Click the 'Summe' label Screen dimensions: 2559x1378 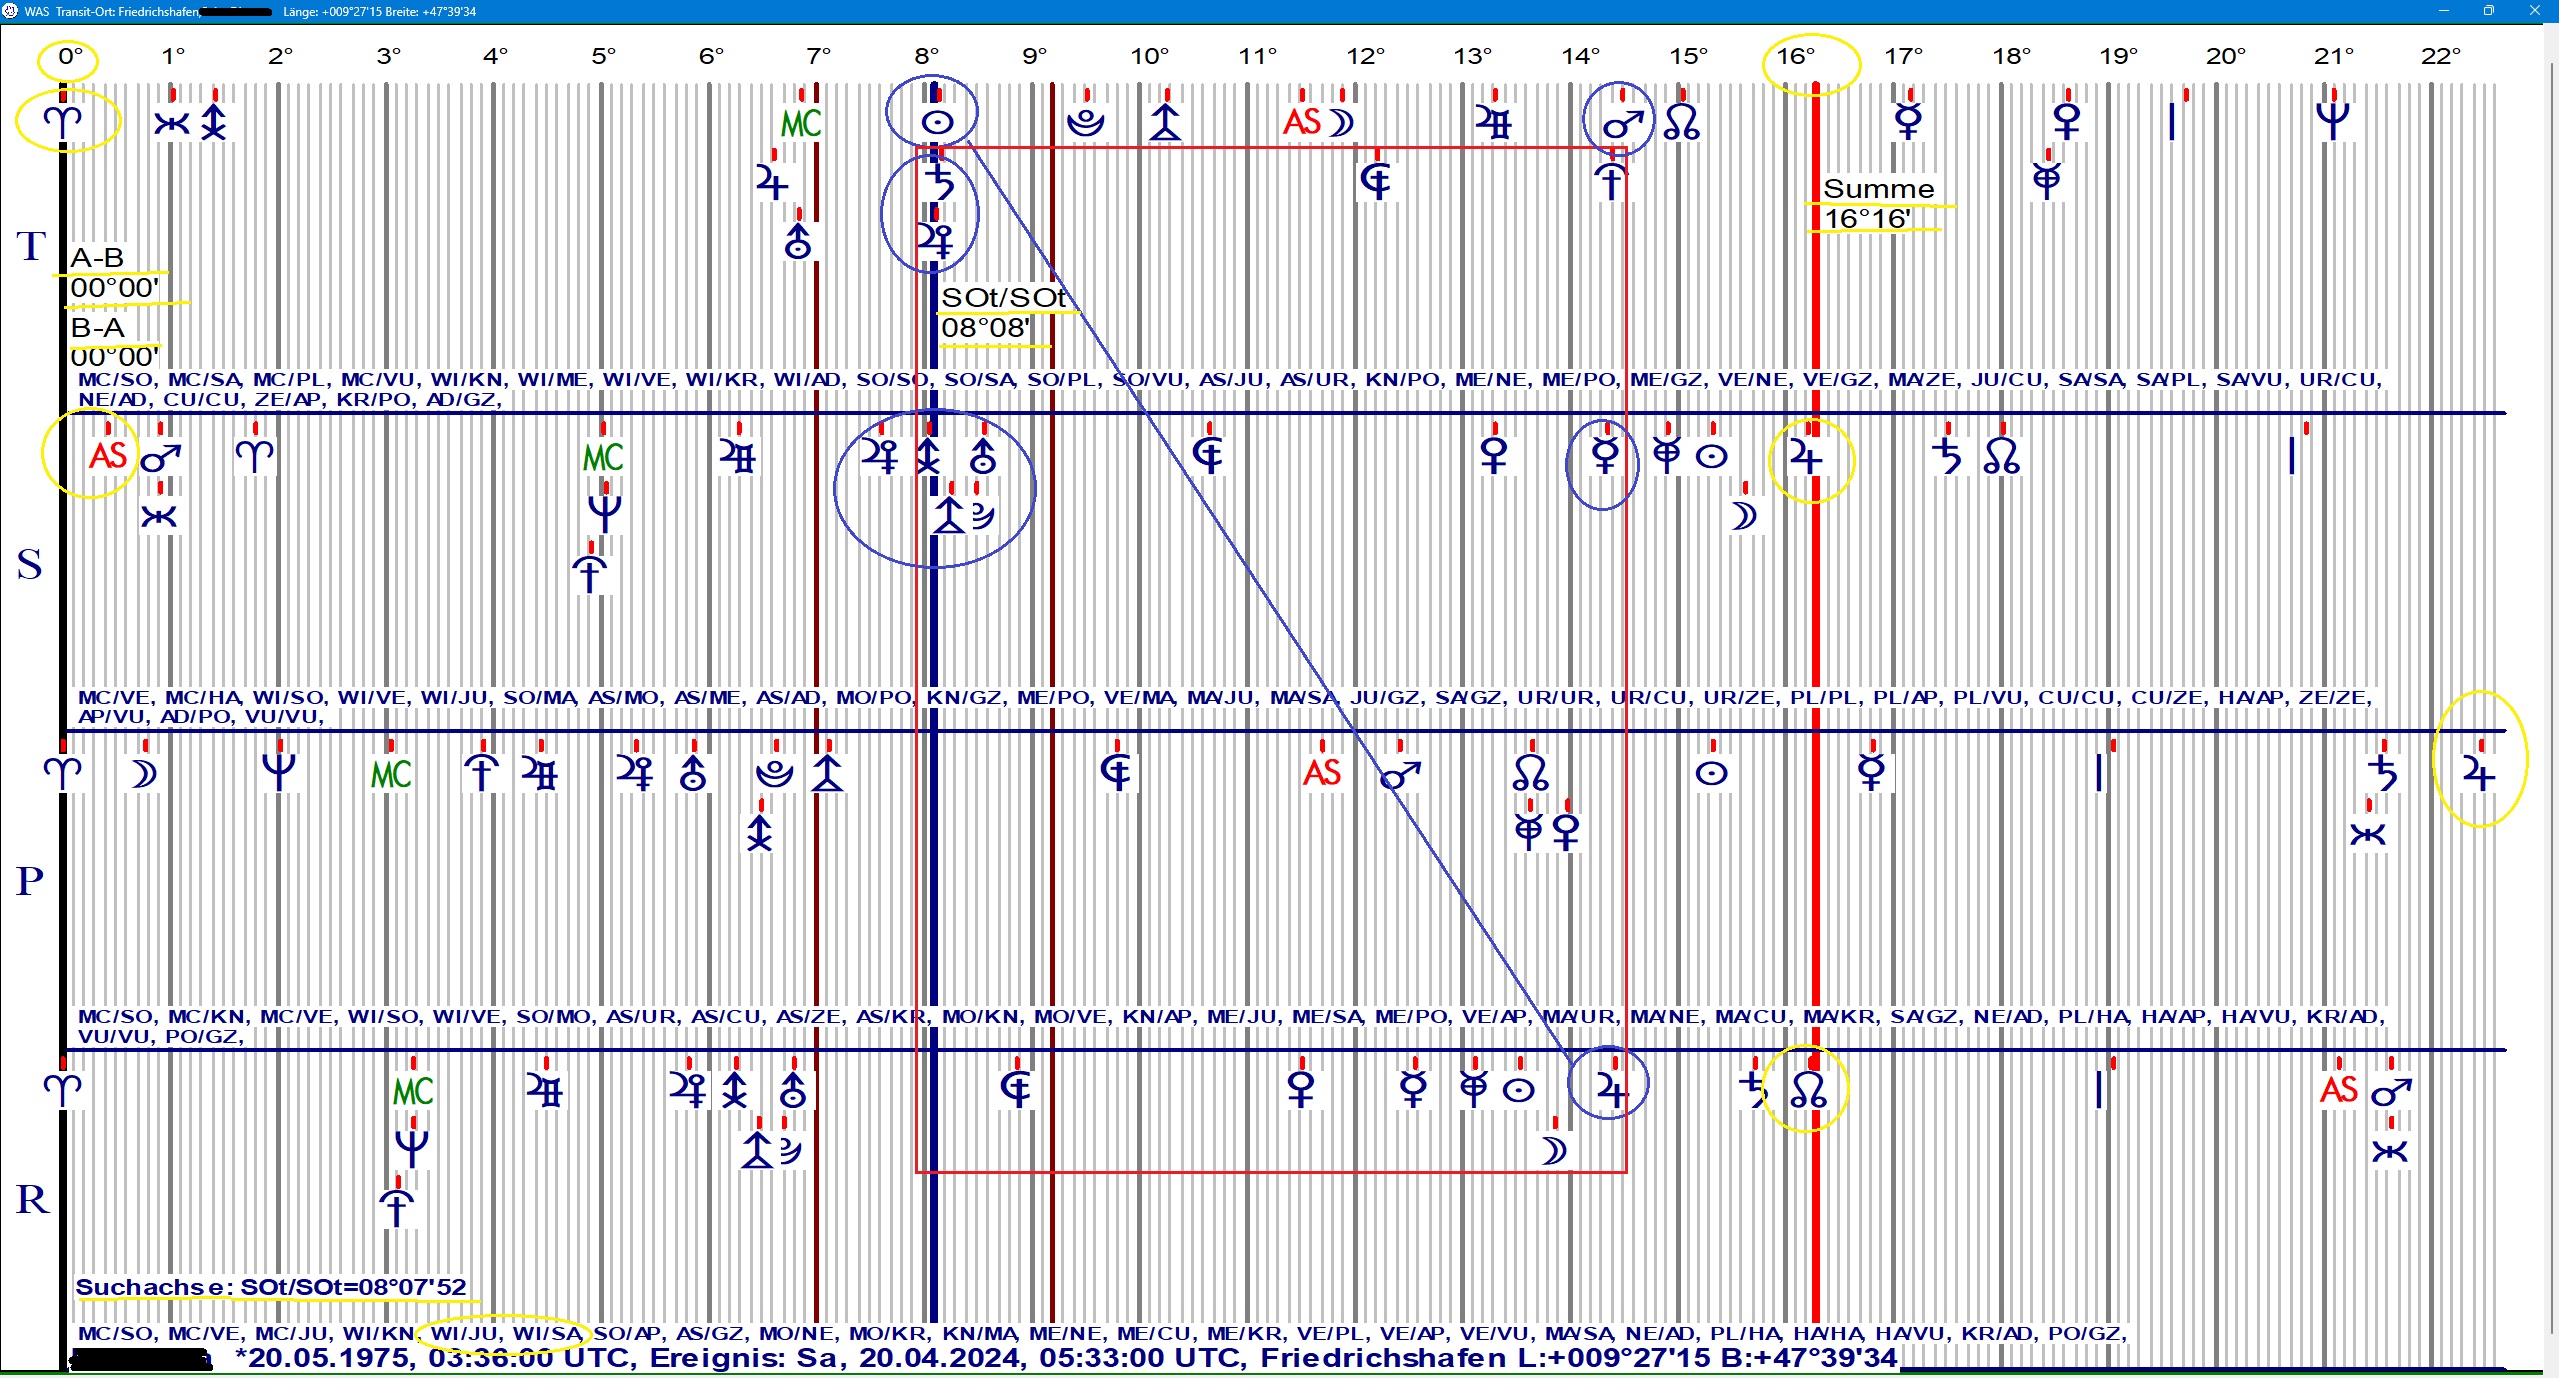[x=1878, y=189]
